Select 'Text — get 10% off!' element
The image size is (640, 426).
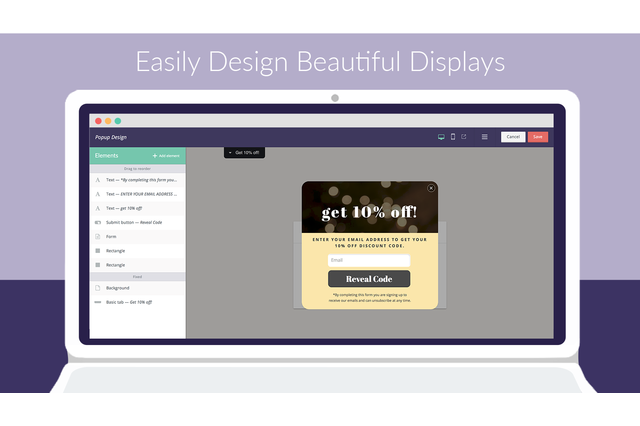pos(129,208)
